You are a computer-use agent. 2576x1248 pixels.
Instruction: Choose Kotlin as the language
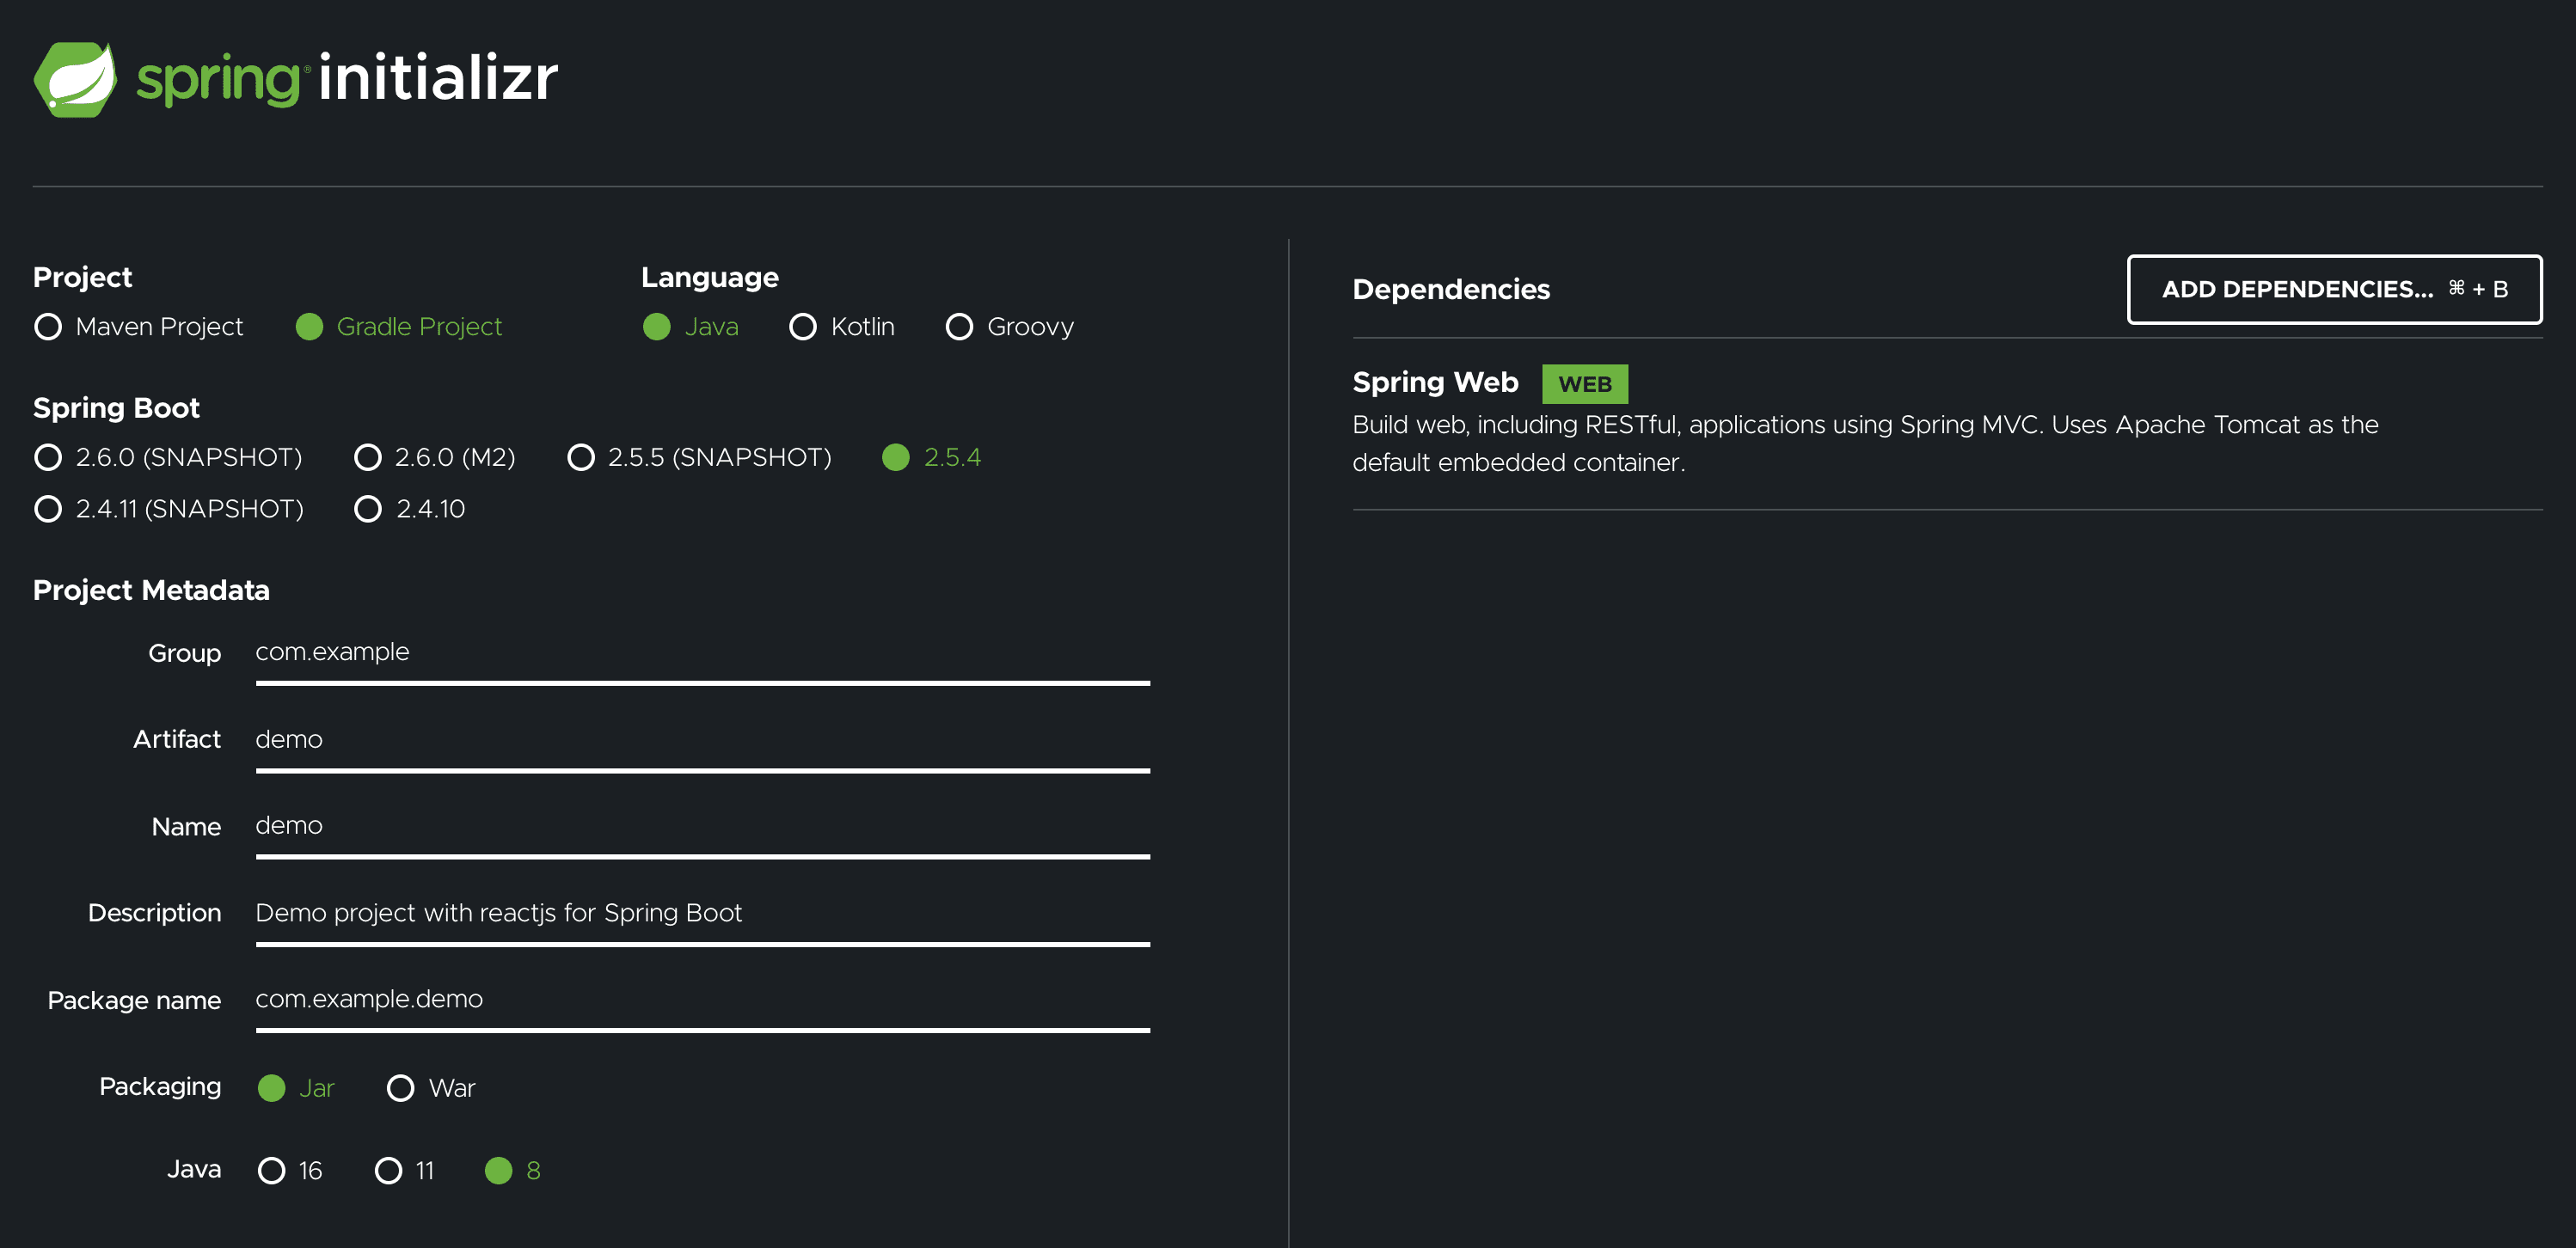(x=803, y=327)
